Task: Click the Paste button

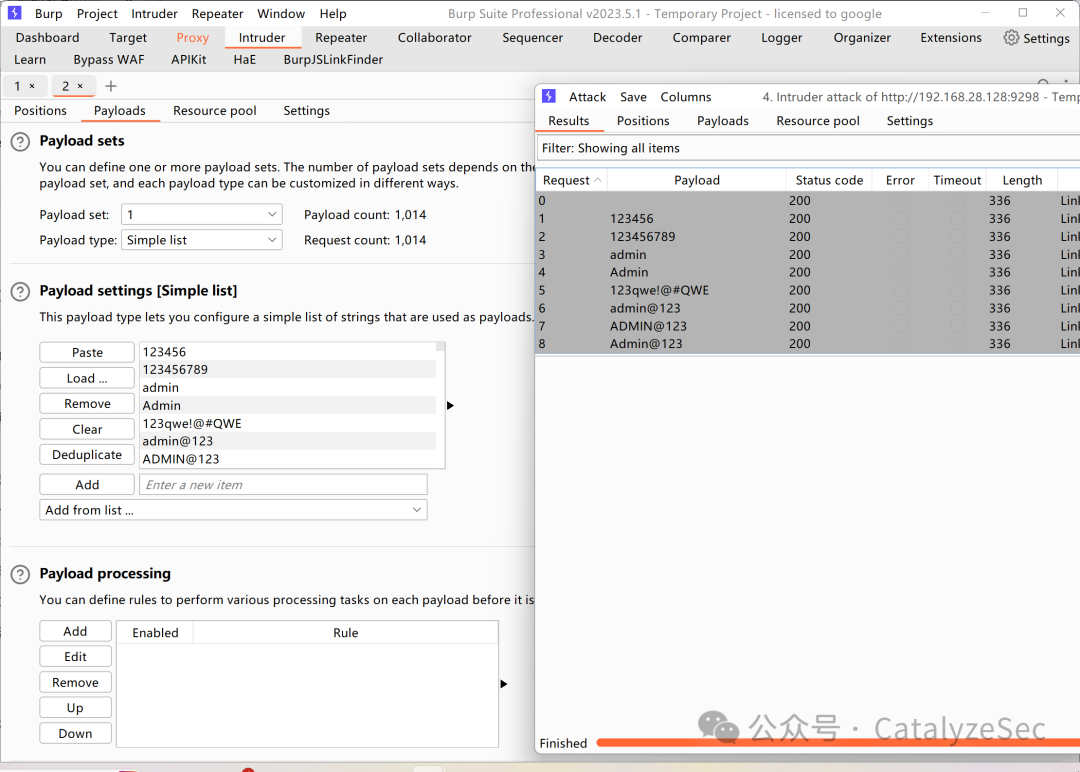Action: pyautogui.click(x=87, y=353)
